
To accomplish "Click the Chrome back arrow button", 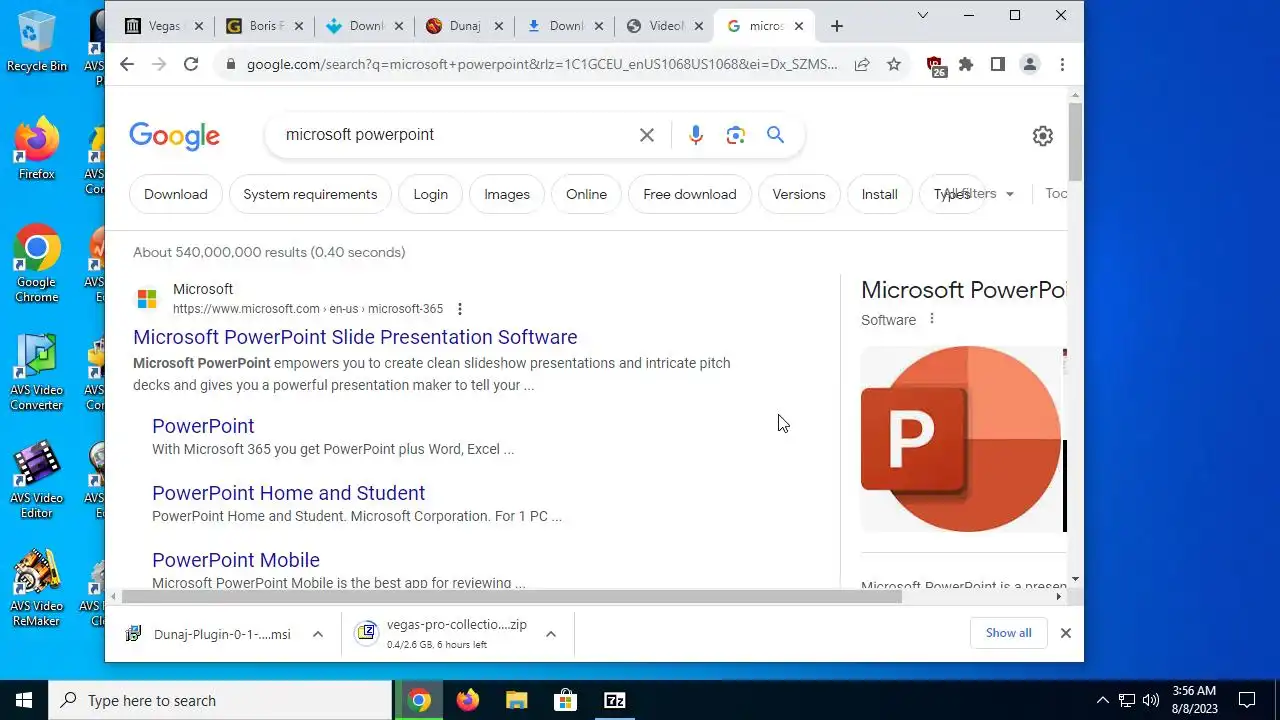I will coord(127,64).
